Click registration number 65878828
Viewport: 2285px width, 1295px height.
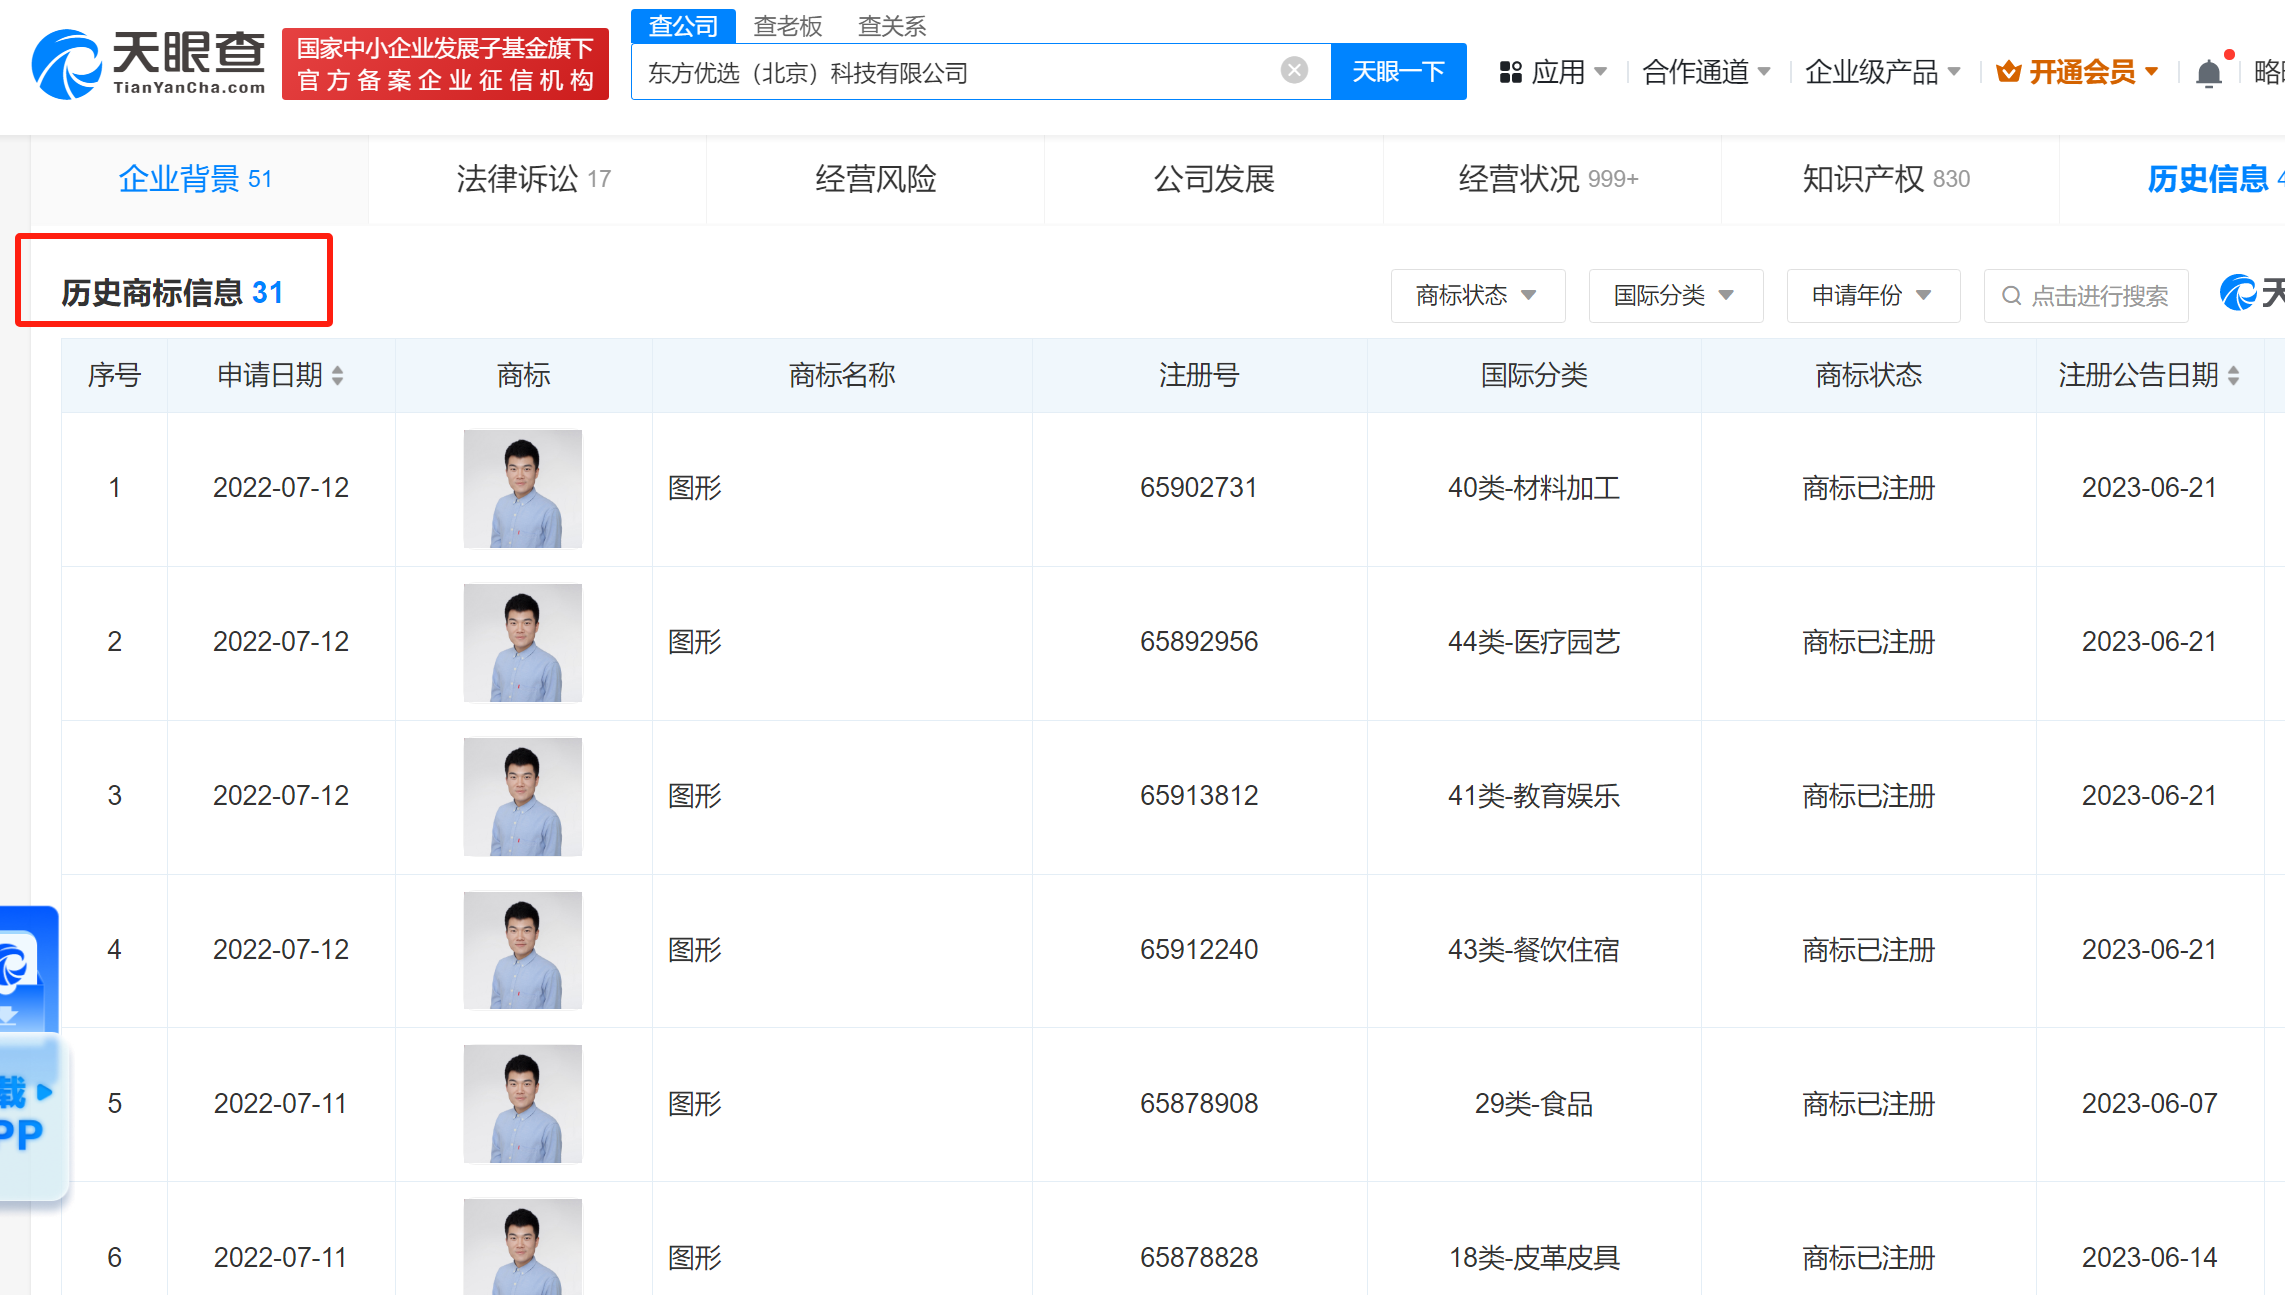(1198, 1258)
